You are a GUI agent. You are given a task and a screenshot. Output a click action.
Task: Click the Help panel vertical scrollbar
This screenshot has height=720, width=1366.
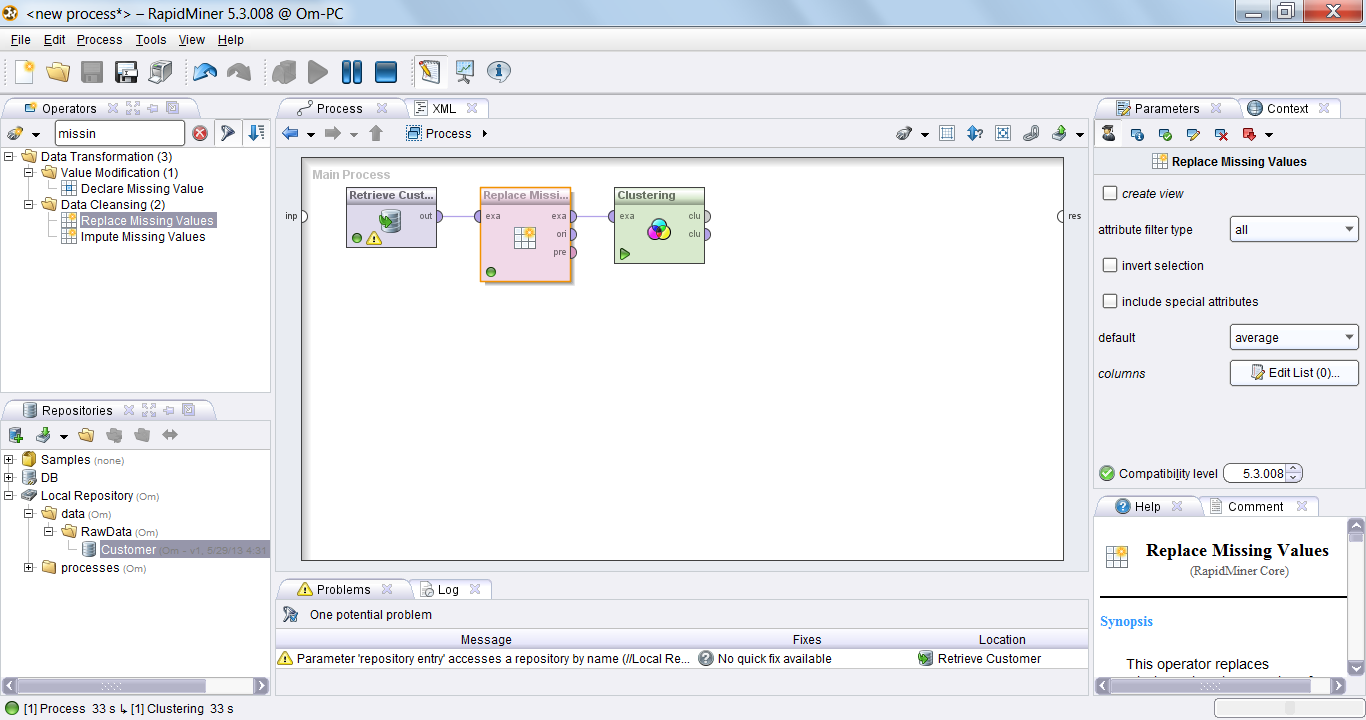(x=1356, y=598)
